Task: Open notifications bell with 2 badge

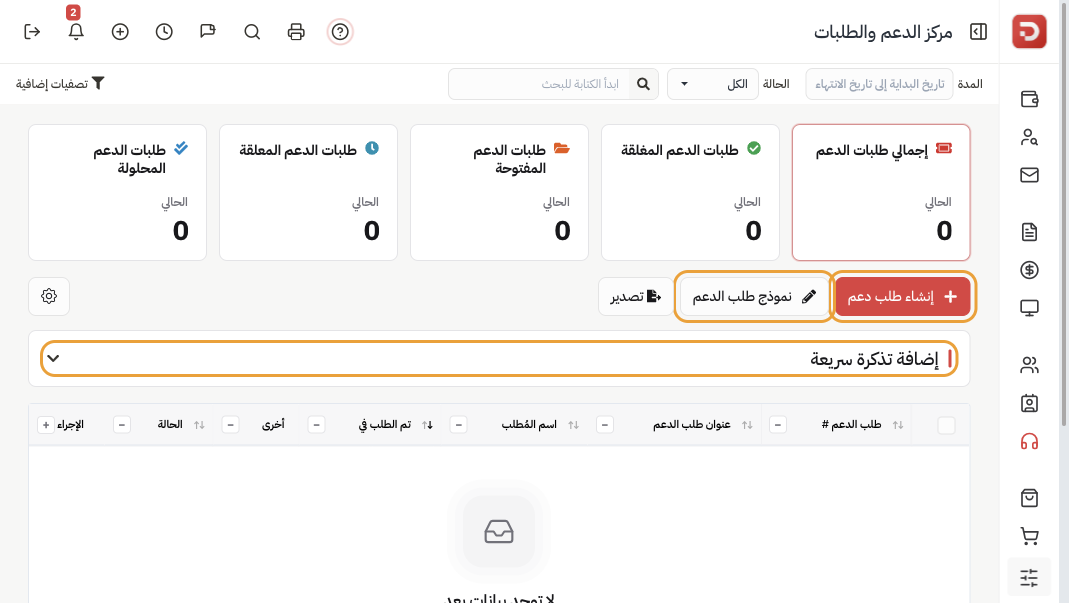Action: (76, 31)
